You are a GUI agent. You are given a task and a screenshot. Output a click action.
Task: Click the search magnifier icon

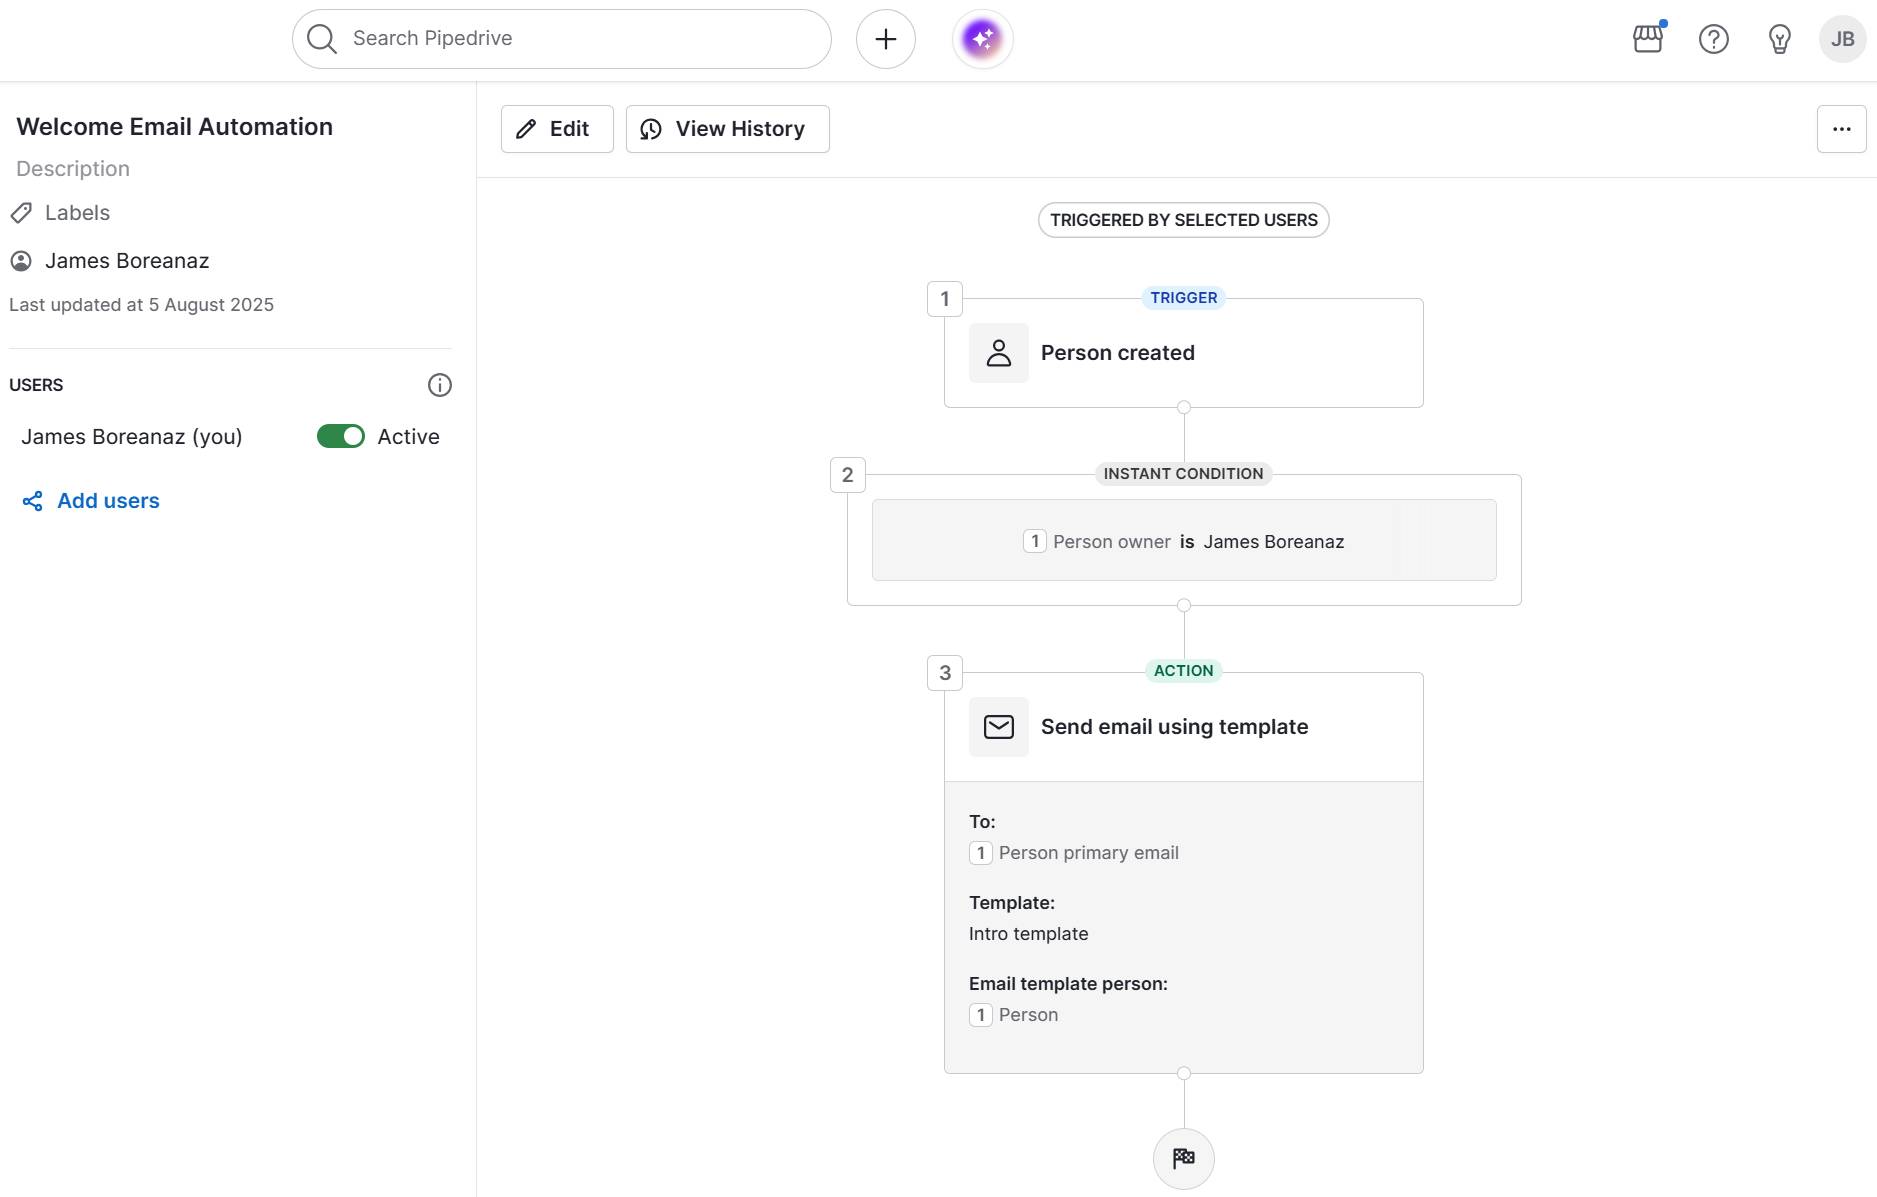pyautogui.click(x=322, y=39)
